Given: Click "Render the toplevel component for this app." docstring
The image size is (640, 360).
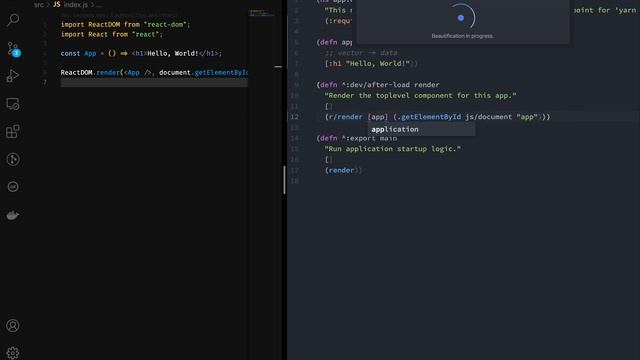Looking at the screenshot, I should [420, 96].
